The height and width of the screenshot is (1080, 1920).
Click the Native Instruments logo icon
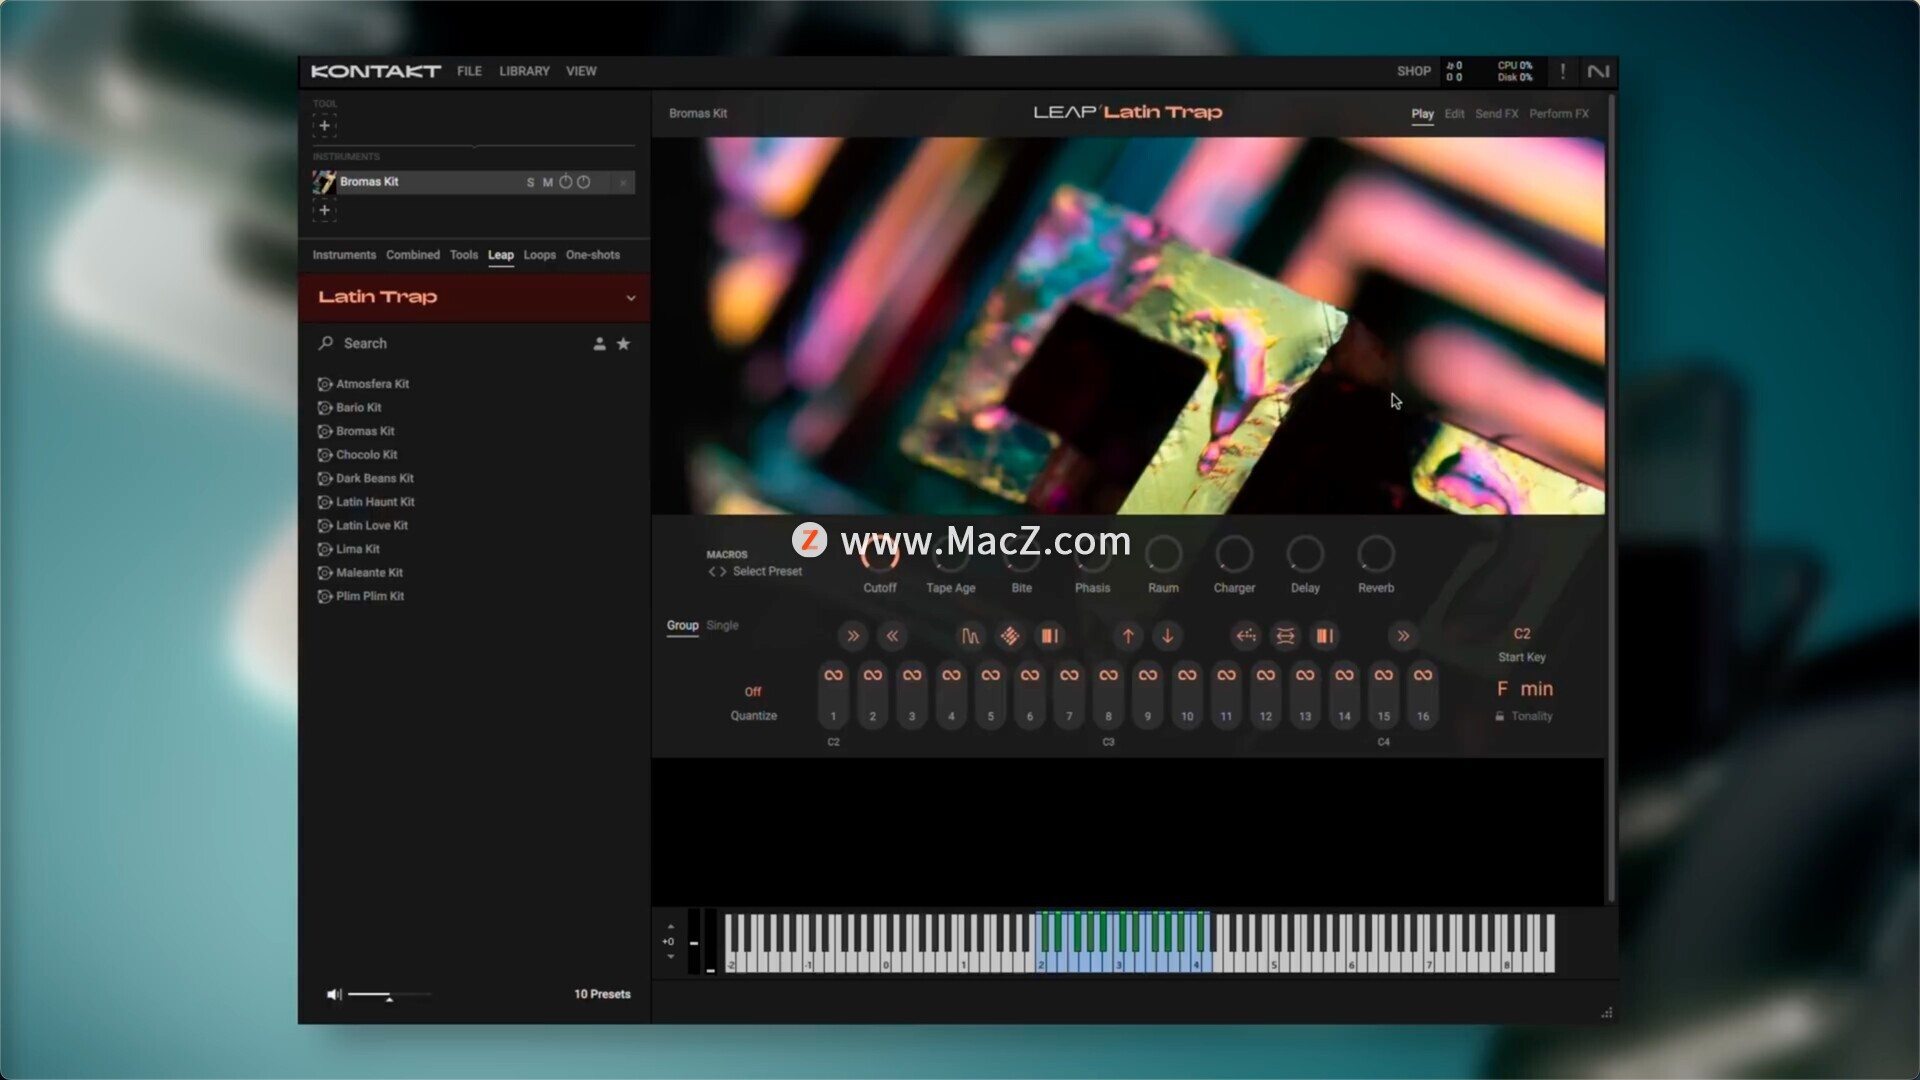click(x=1598, y=71)
